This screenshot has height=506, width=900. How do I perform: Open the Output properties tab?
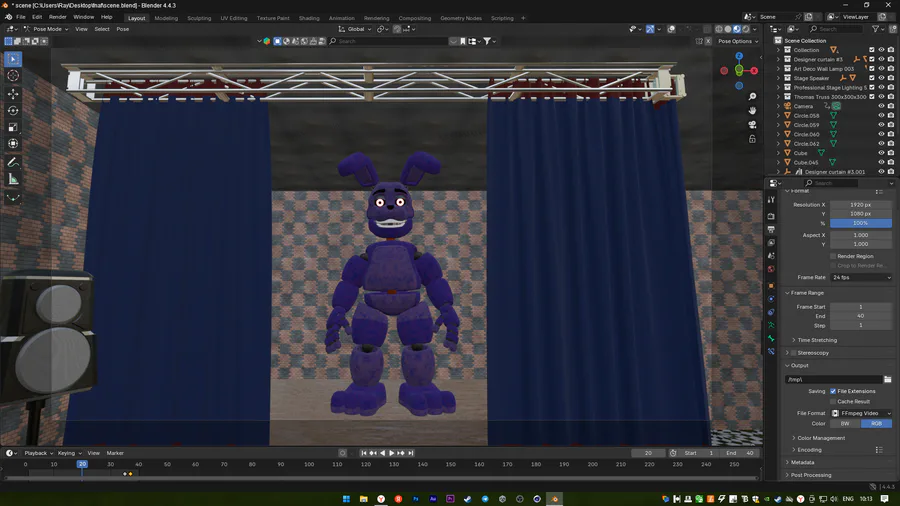click(x=771, y=229)
